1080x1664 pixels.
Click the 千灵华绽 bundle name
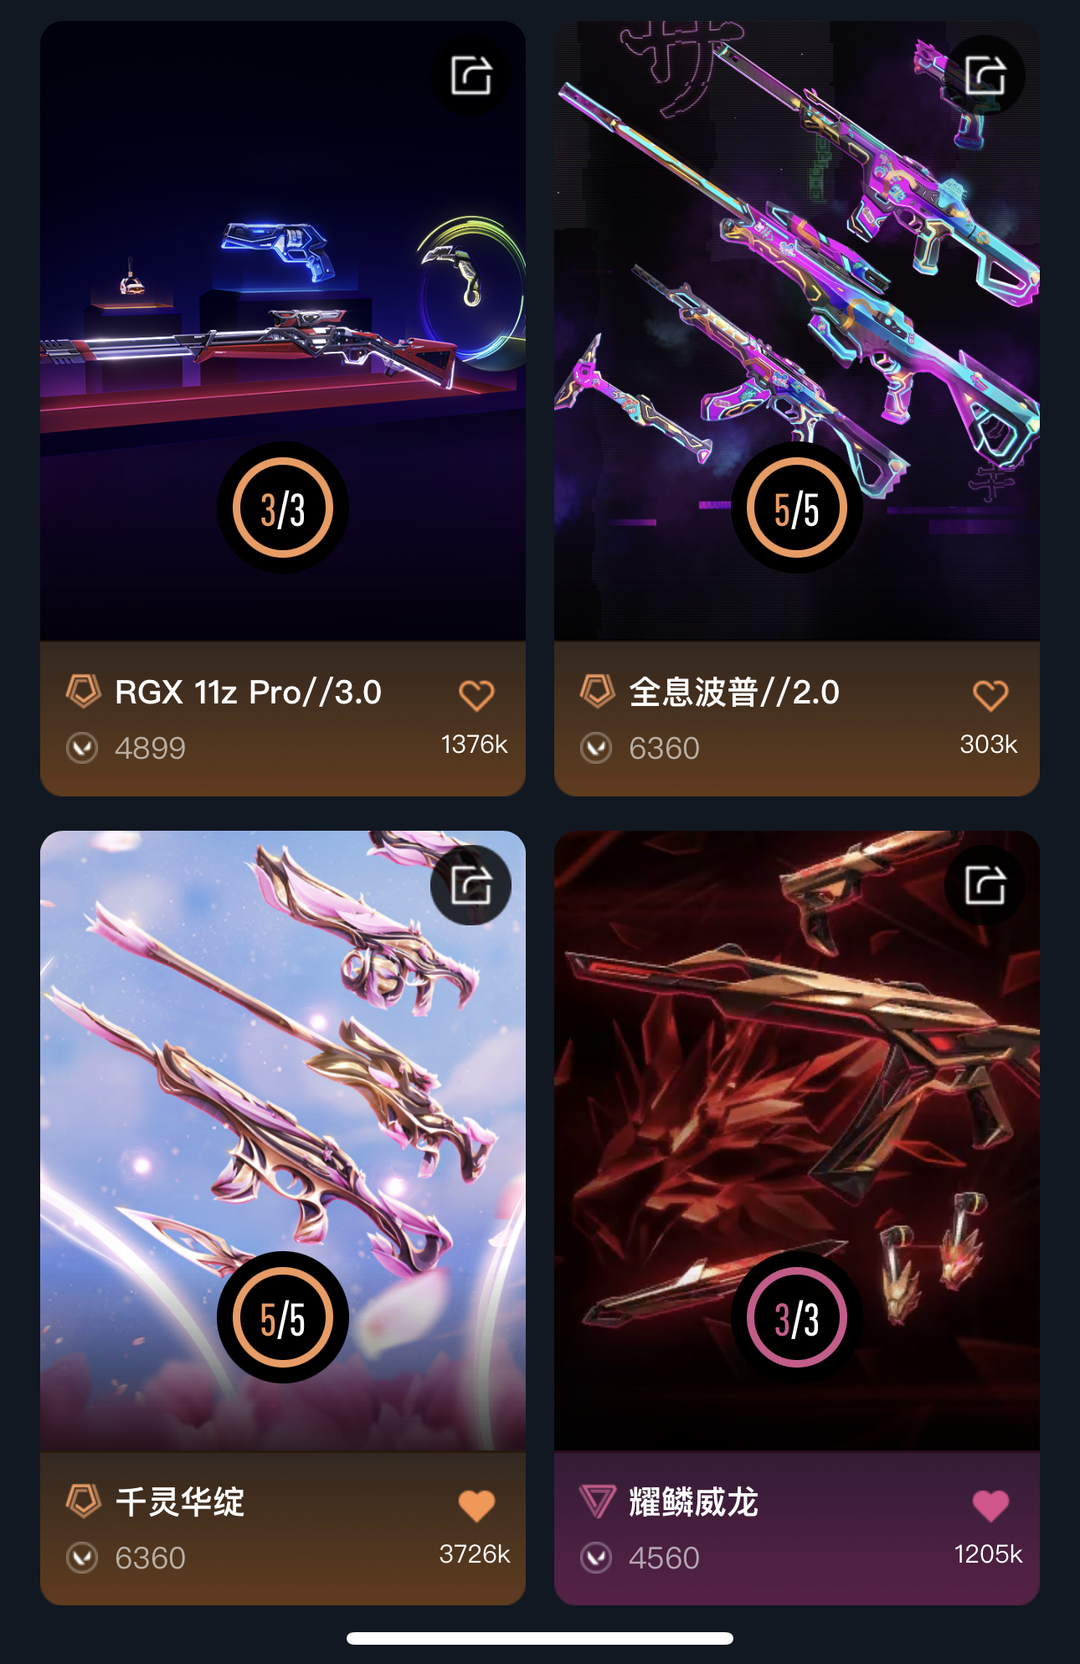click(180, 1502)
